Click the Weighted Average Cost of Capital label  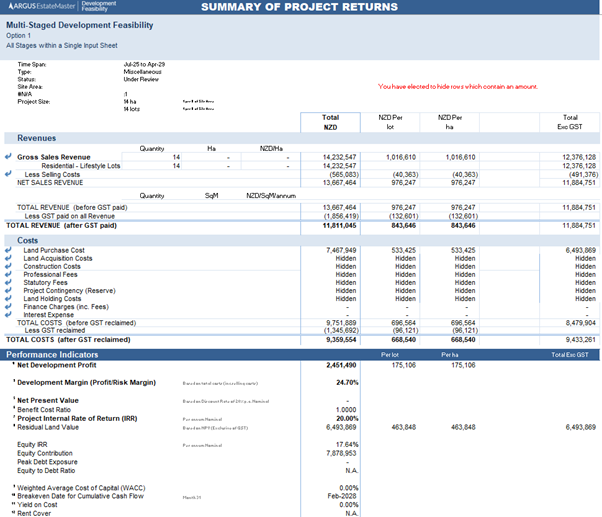(81, 488)
